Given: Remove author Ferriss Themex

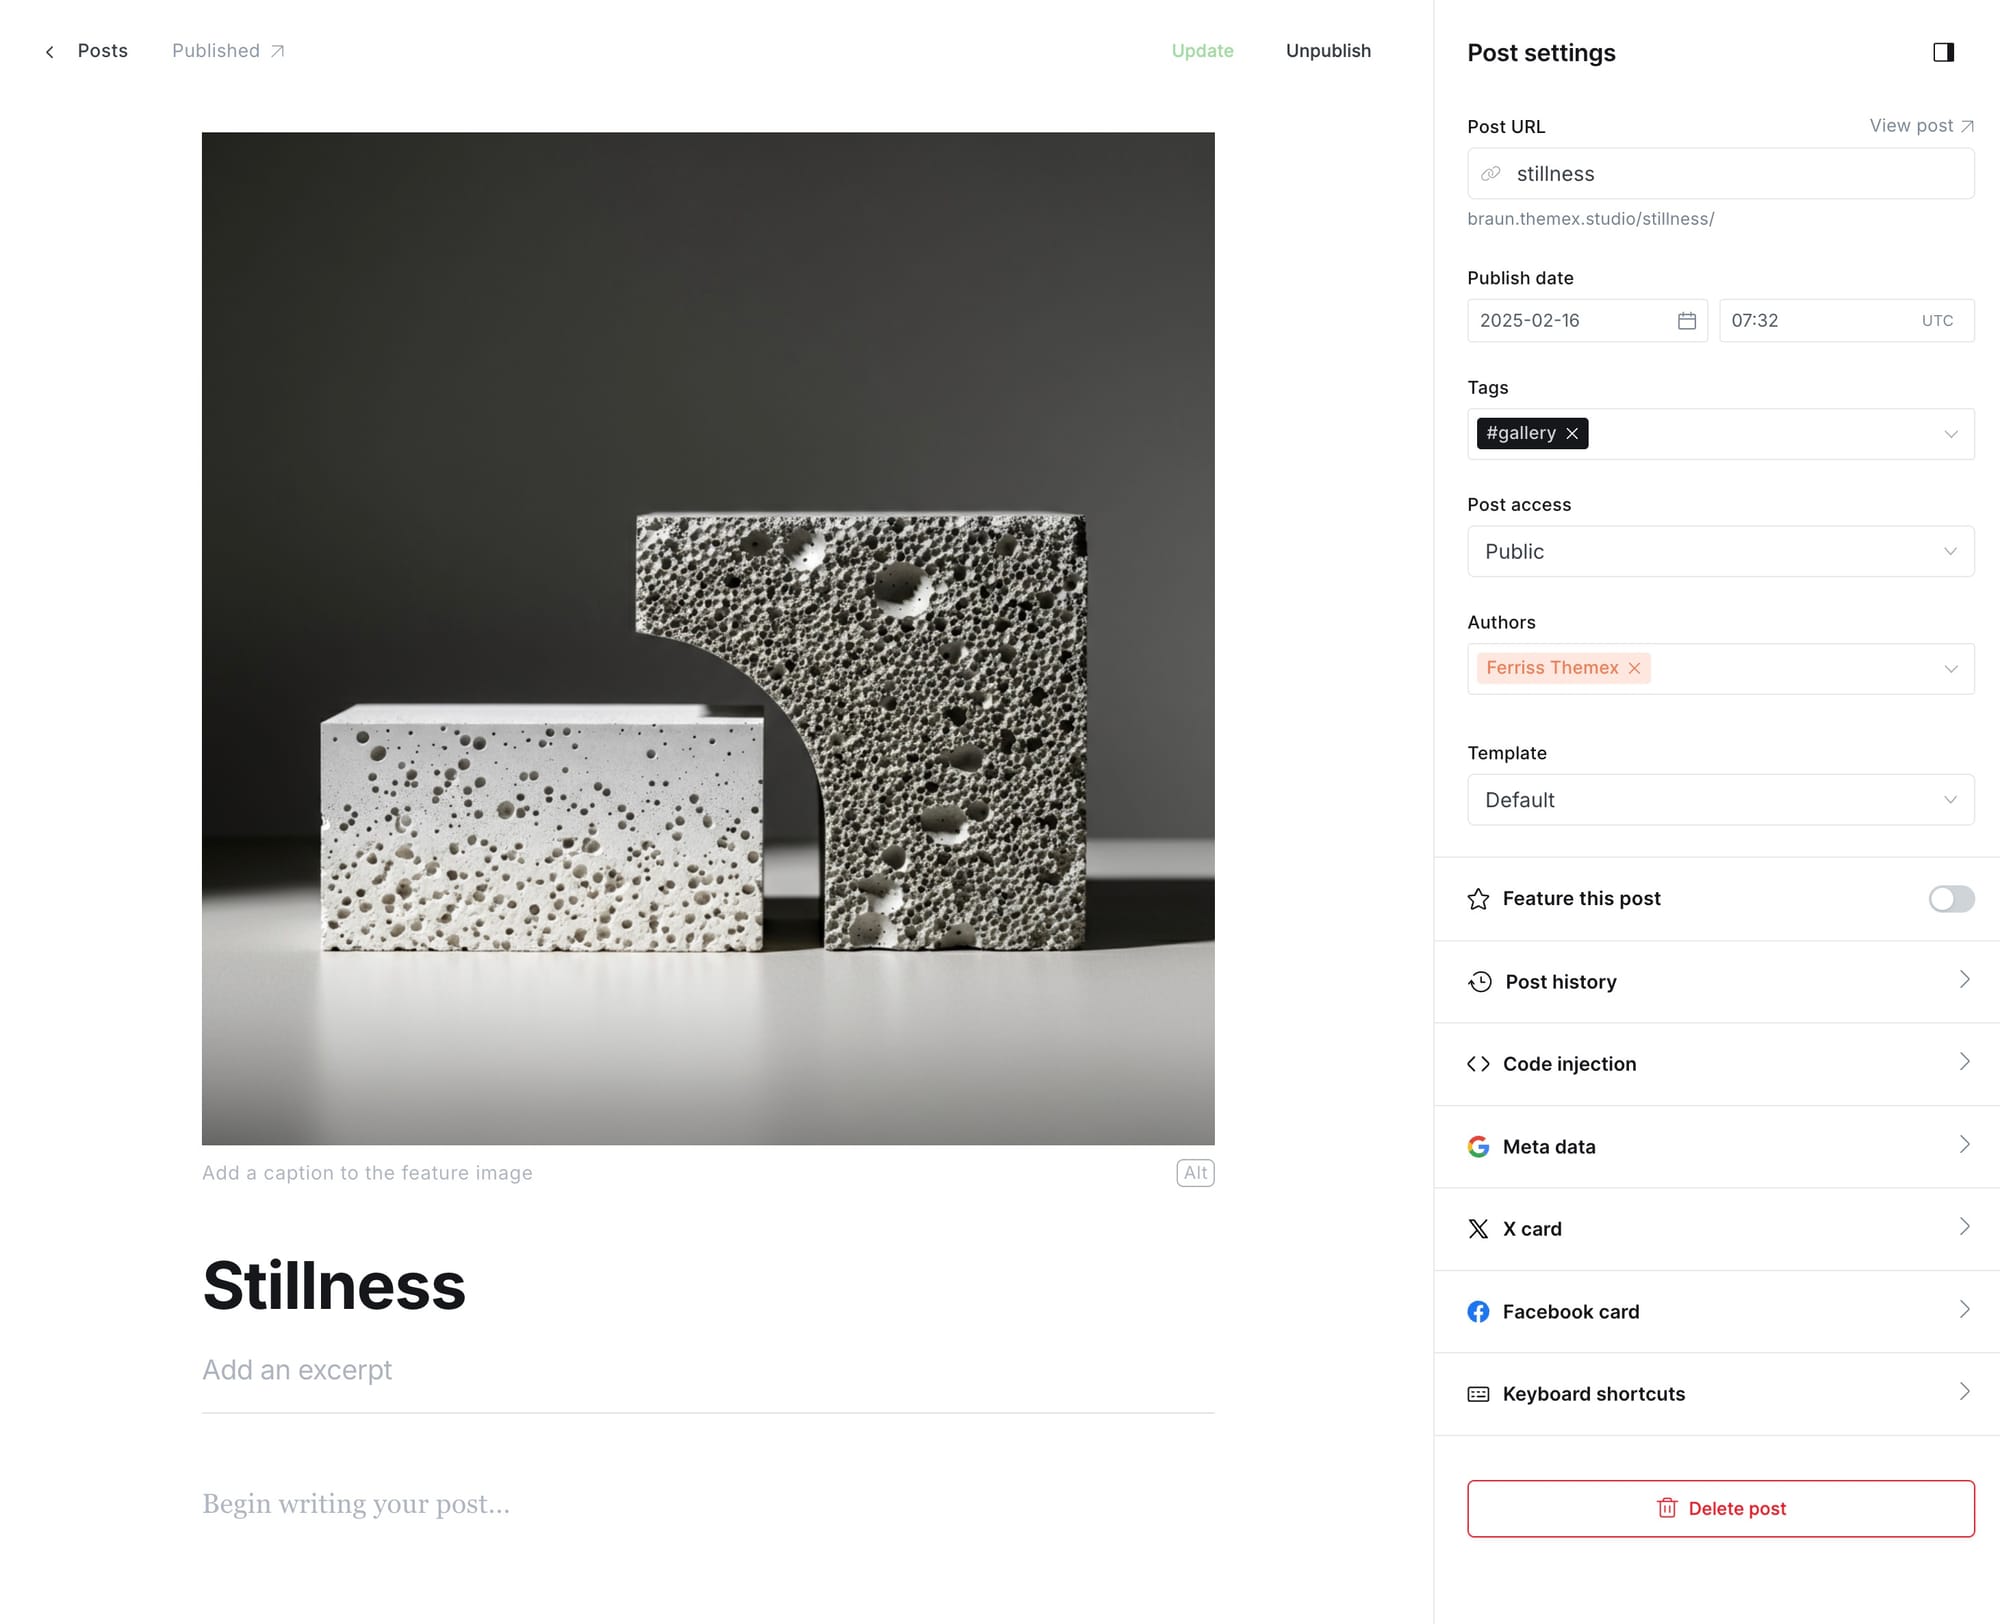Looking at the screenshot, I should [1634, 668].
